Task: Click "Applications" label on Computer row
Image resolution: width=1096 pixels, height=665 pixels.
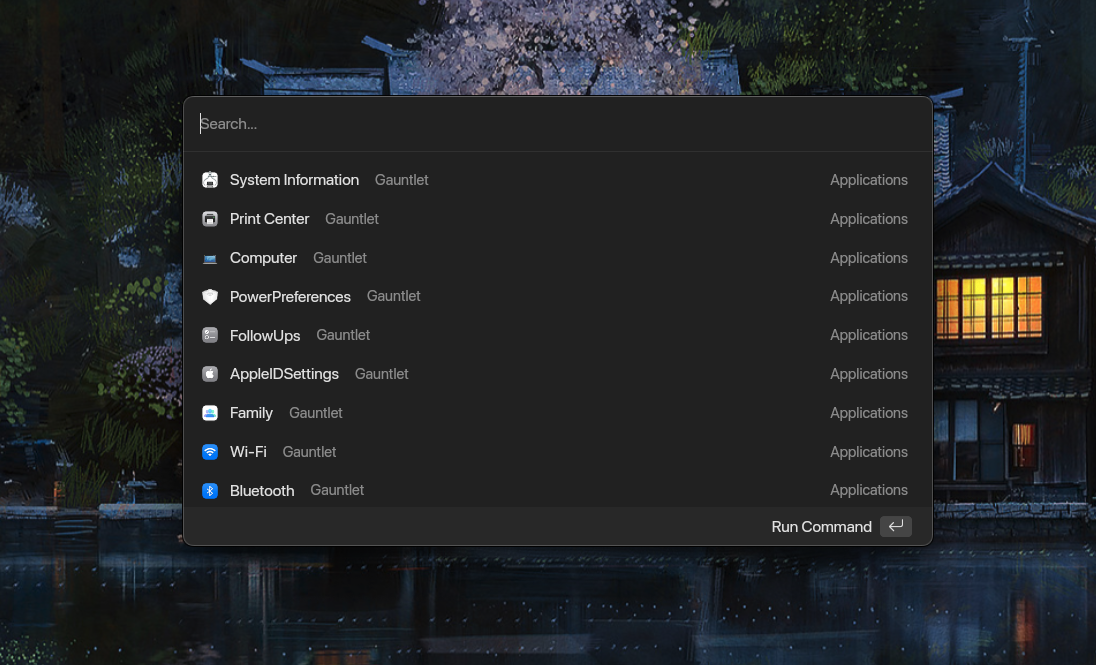Action: pos(869,258)
